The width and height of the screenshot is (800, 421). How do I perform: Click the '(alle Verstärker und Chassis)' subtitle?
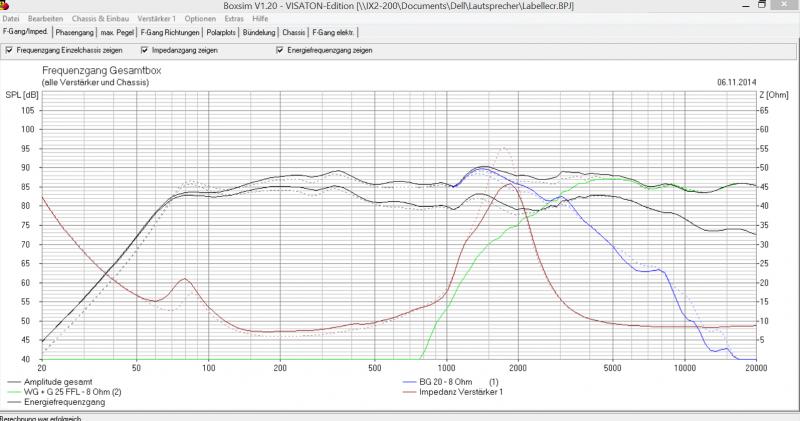pos(95,82)
